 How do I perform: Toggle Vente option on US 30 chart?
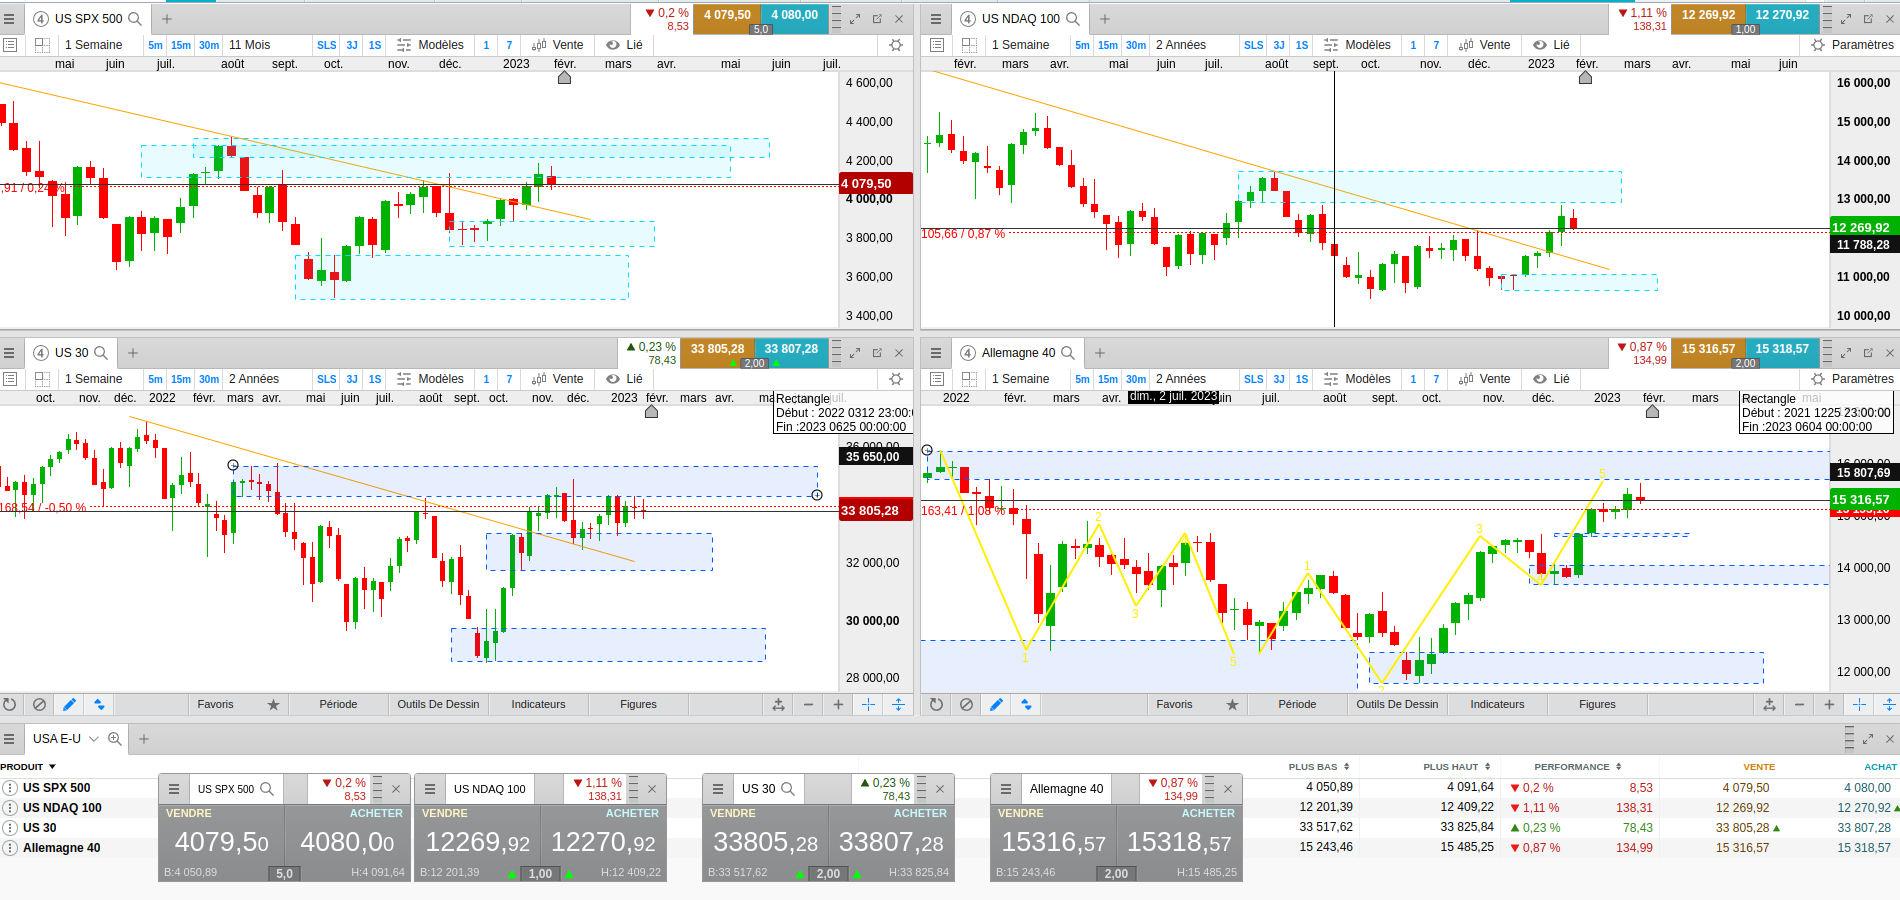[558, 379]
